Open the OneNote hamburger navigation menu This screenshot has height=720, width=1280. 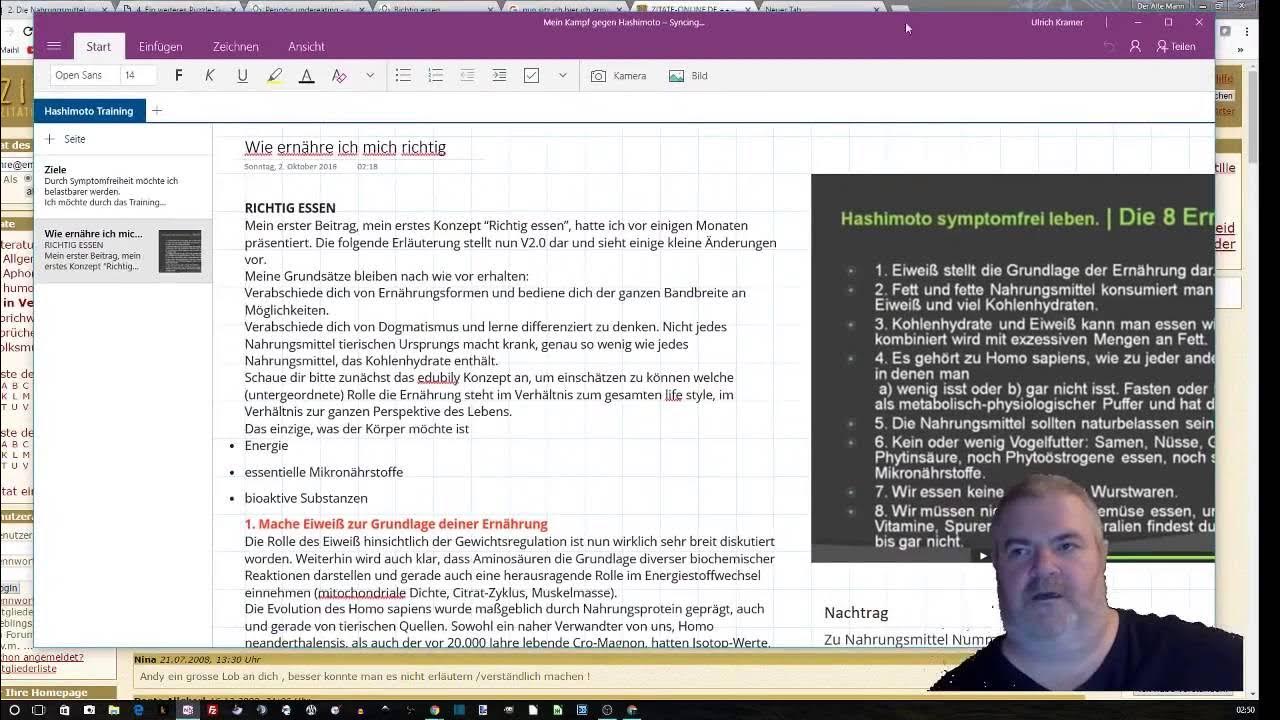point(54,46)
